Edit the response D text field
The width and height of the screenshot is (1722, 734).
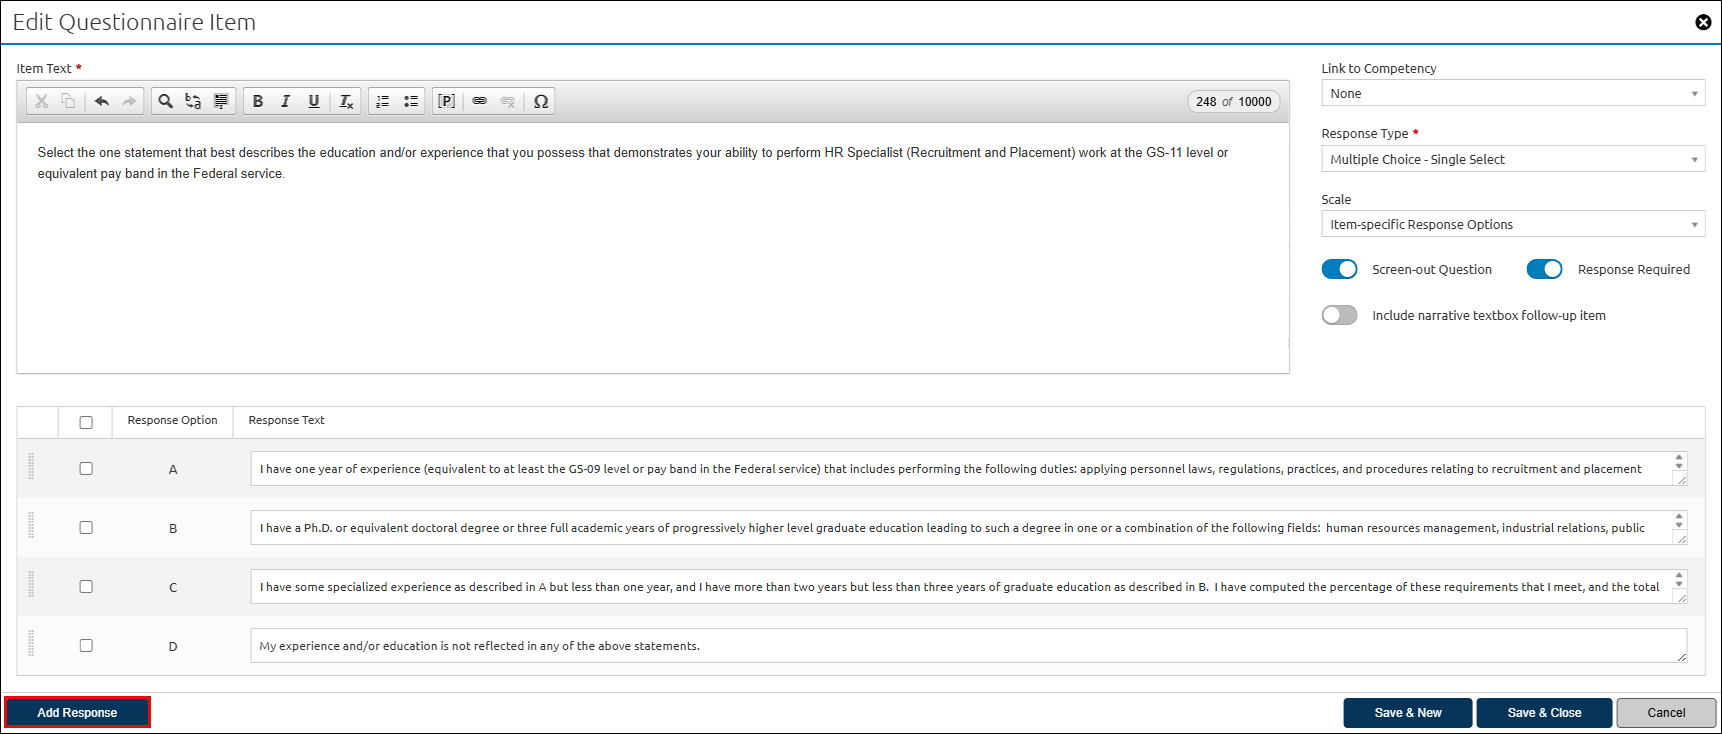click(968, 645)
